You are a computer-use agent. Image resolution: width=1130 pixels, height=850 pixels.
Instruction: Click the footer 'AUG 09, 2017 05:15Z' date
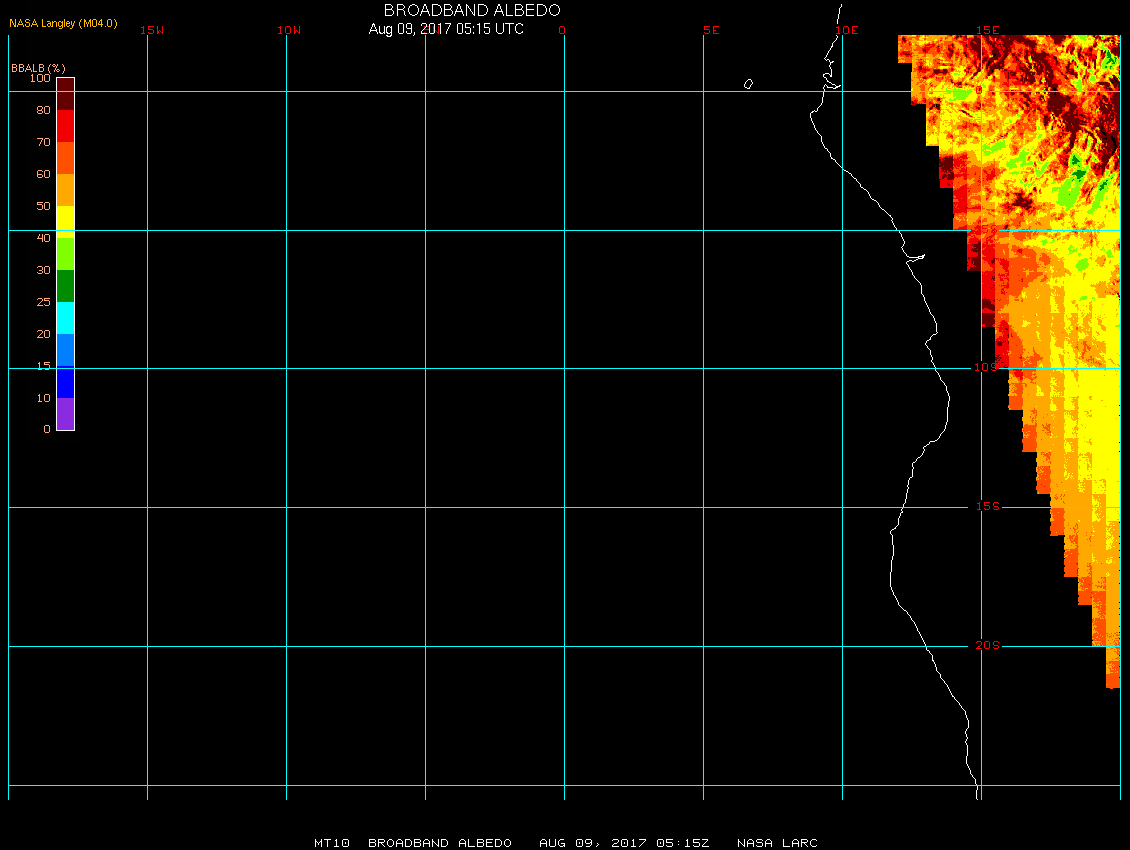pos(624,843)
